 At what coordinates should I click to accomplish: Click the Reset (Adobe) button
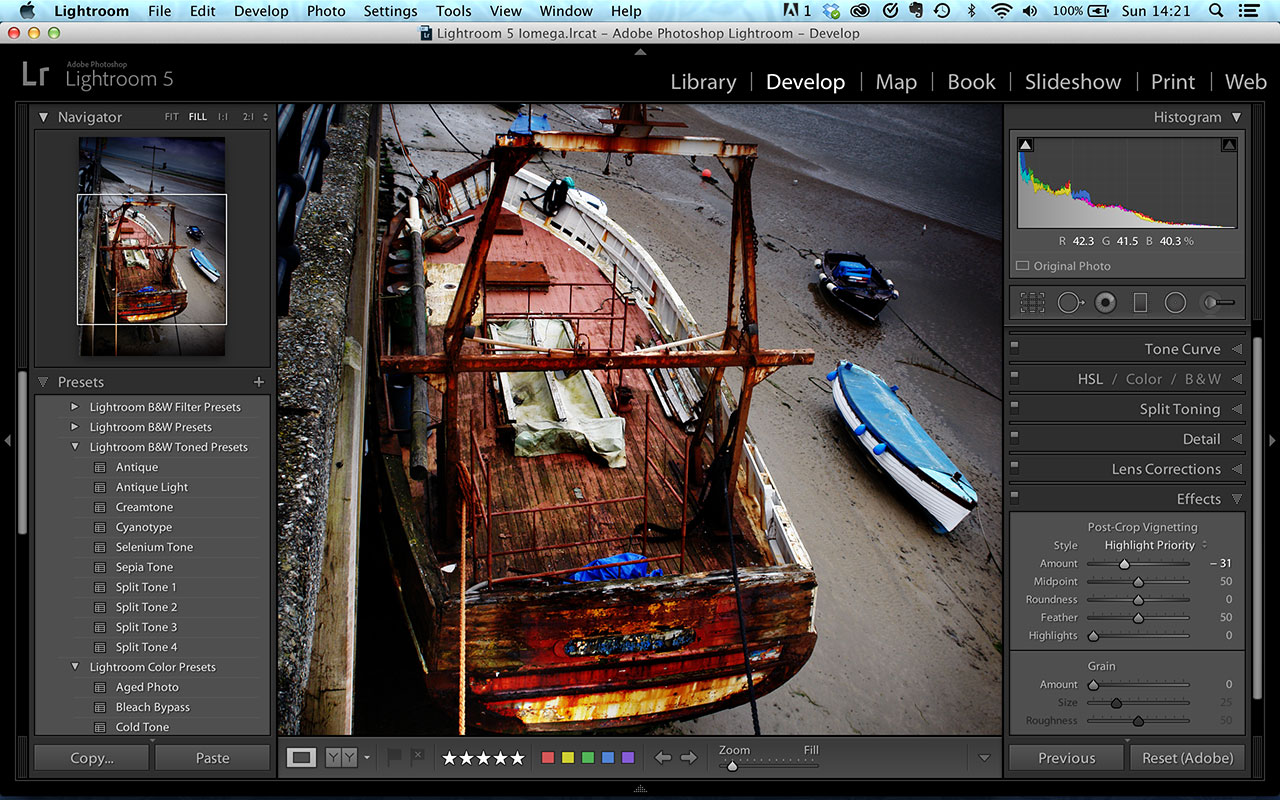(x=1187, y=758)
